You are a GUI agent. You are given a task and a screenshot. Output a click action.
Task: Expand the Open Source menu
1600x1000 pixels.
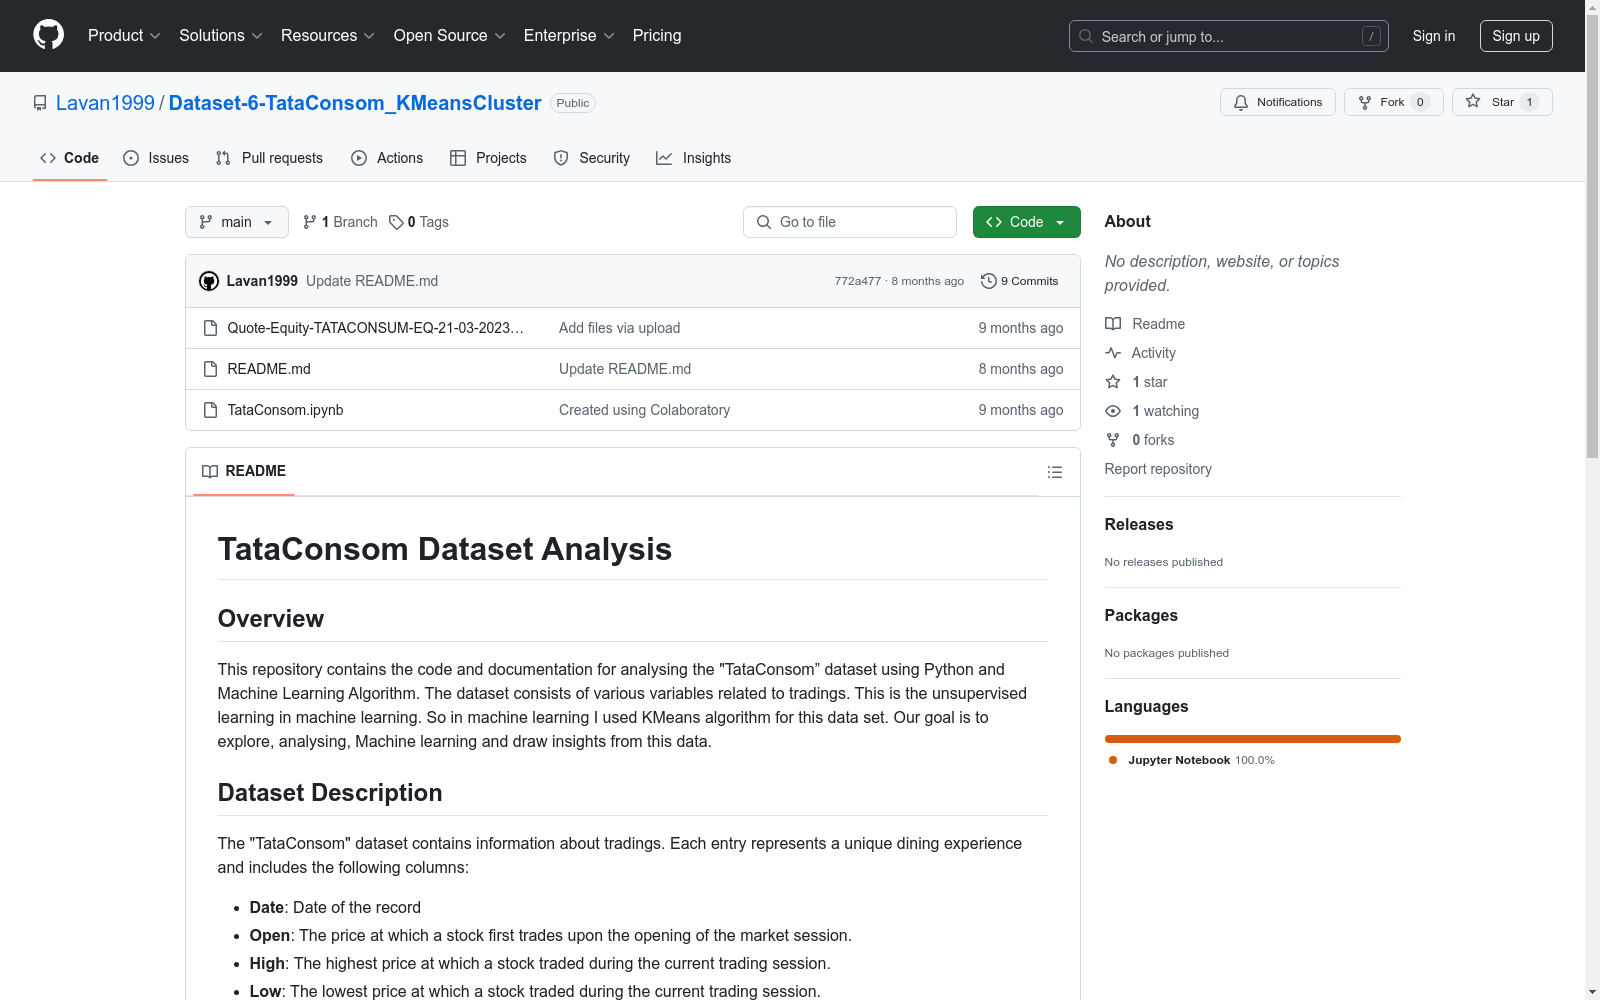click(x=450, y=36)
